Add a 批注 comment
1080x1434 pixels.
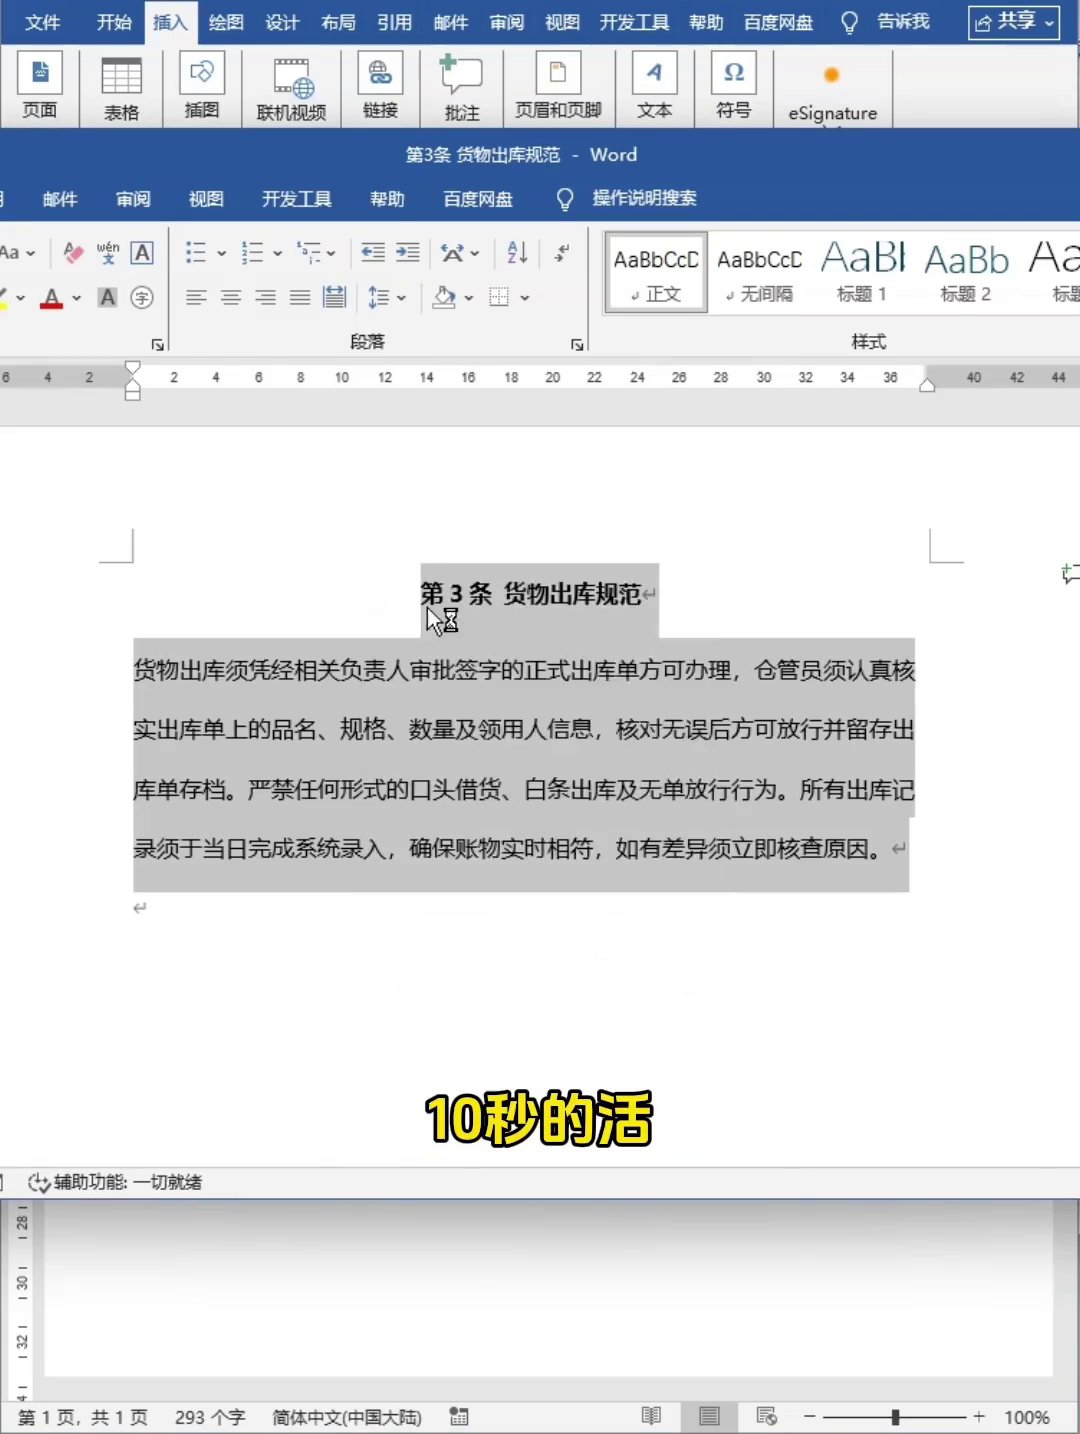[x=461, y=88]
